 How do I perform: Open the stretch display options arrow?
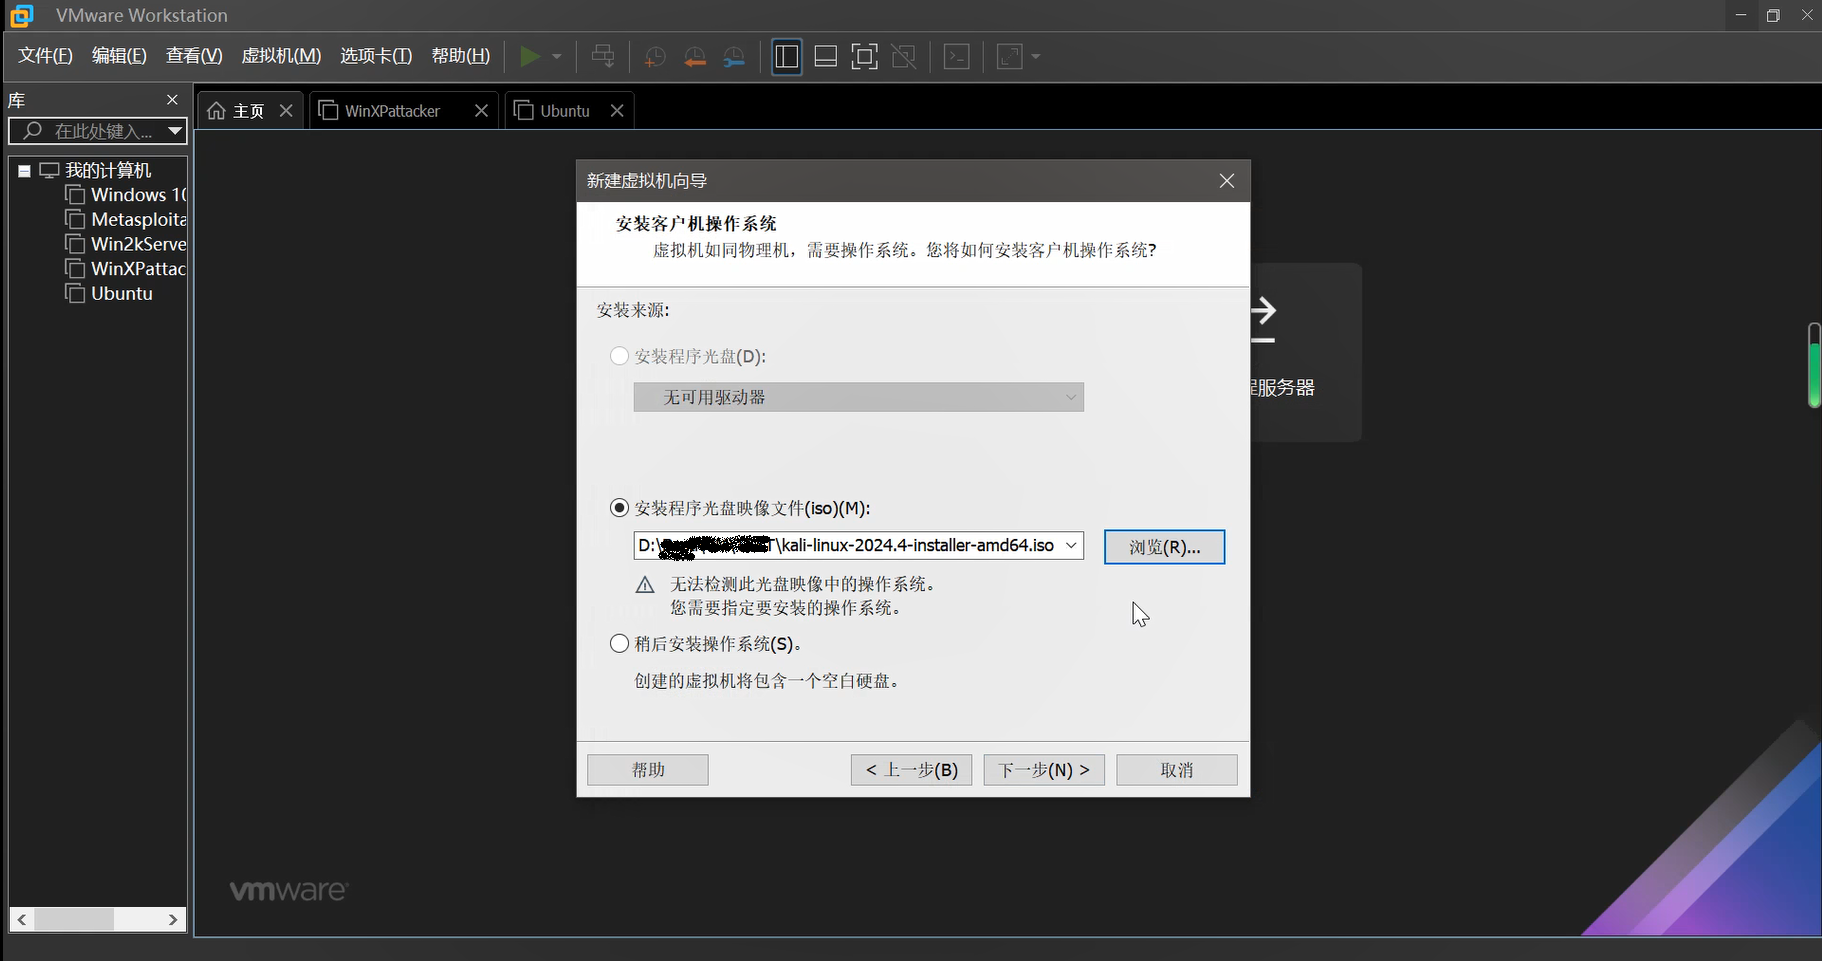click(x=1036, y=57)
